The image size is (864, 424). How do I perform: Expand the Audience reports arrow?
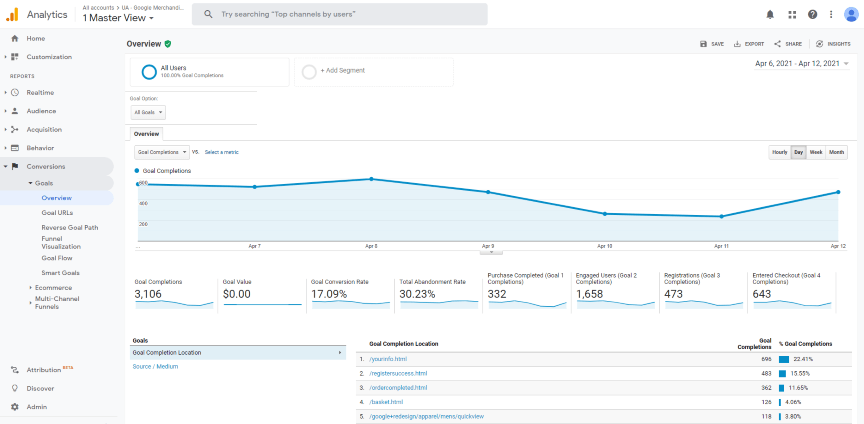(5, 111)
